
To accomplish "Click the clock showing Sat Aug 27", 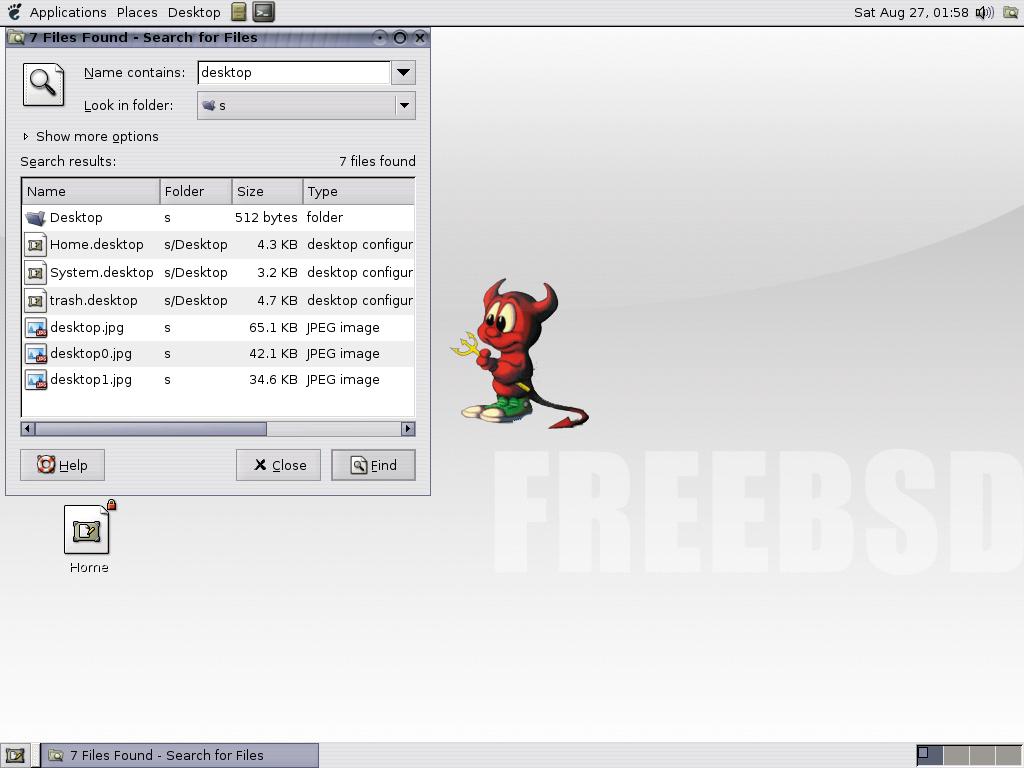I will pyautogui.click(x=911, y=12).
